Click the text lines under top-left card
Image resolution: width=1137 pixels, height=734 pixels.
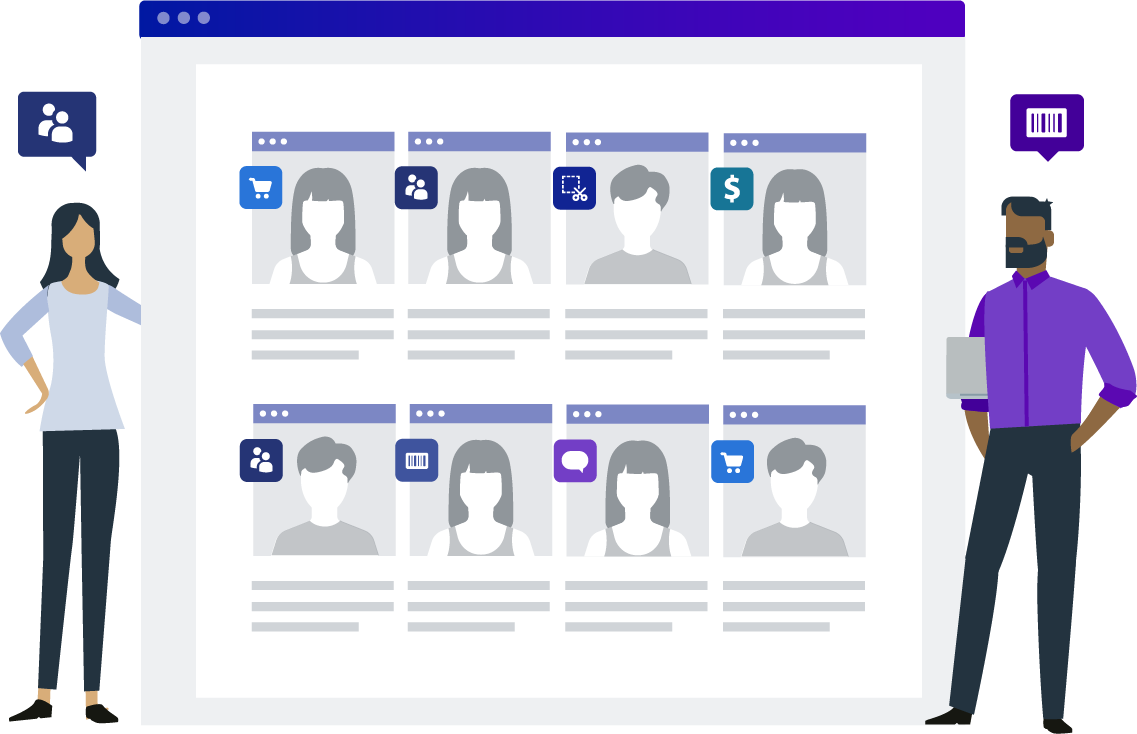tap(322, 334)
